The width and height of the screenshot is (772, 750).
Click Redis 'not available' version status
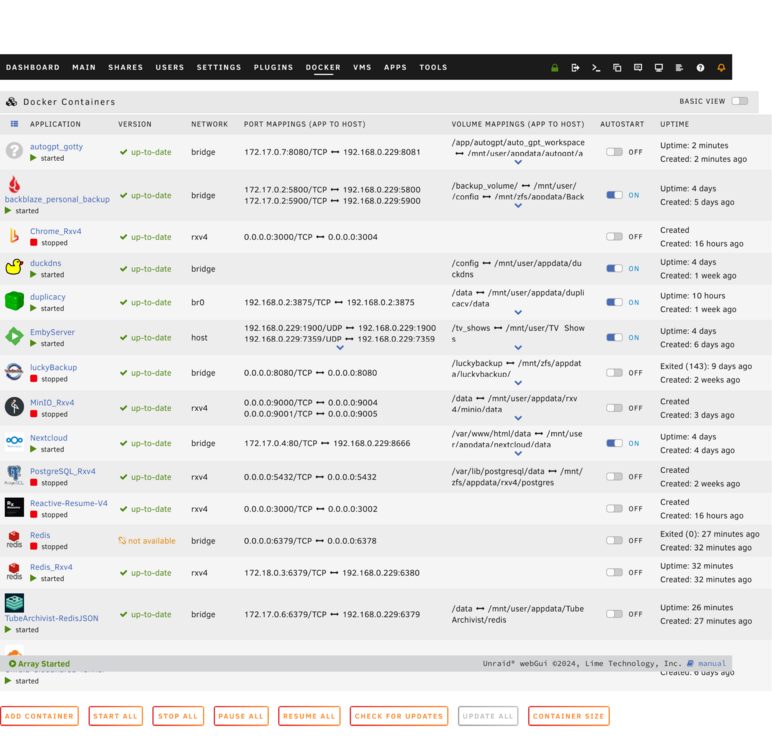pos(147,541)
